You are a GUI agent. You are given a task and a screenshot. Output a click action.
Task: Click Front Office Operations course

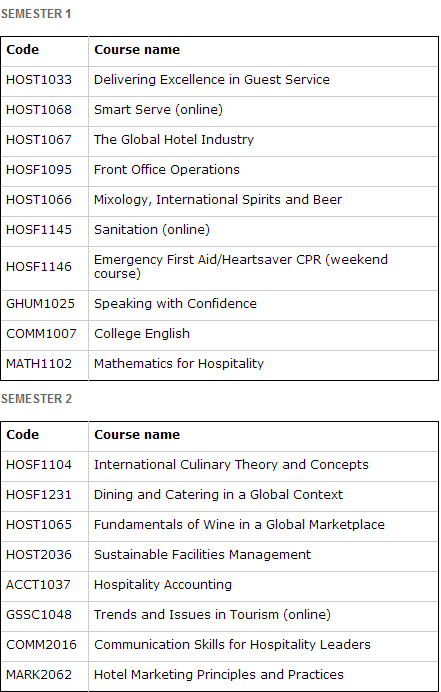167,170
